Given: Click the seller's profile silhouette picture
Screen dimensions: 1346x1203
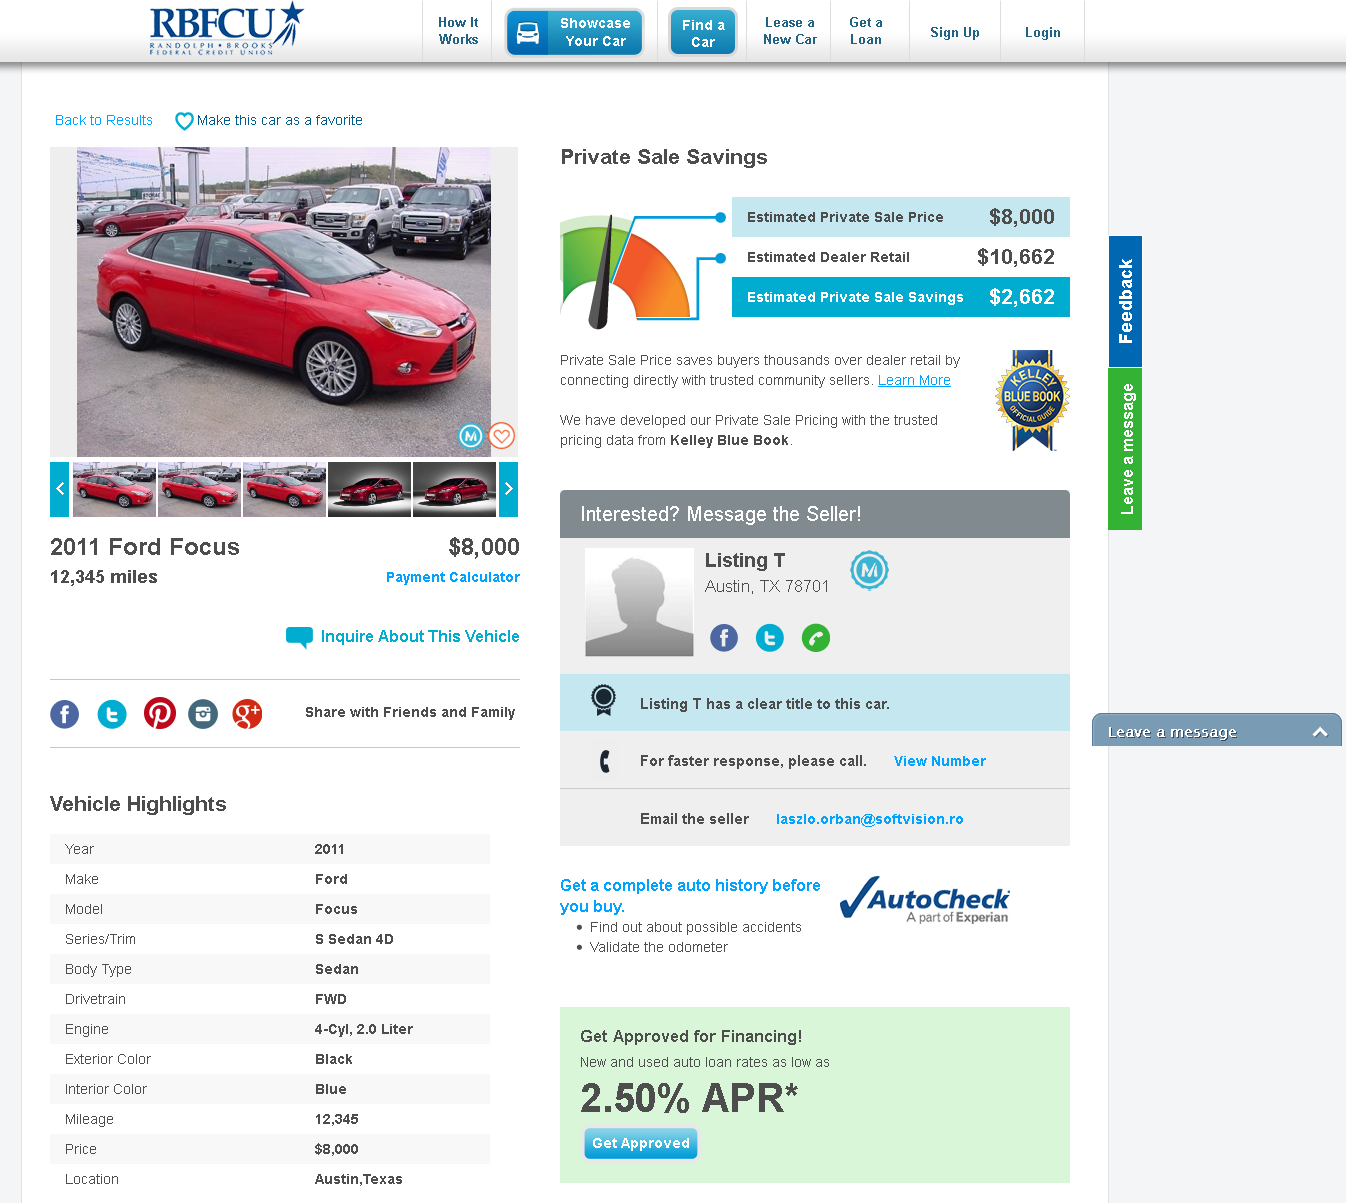Looking at the screenshot, I should [639, 602].
